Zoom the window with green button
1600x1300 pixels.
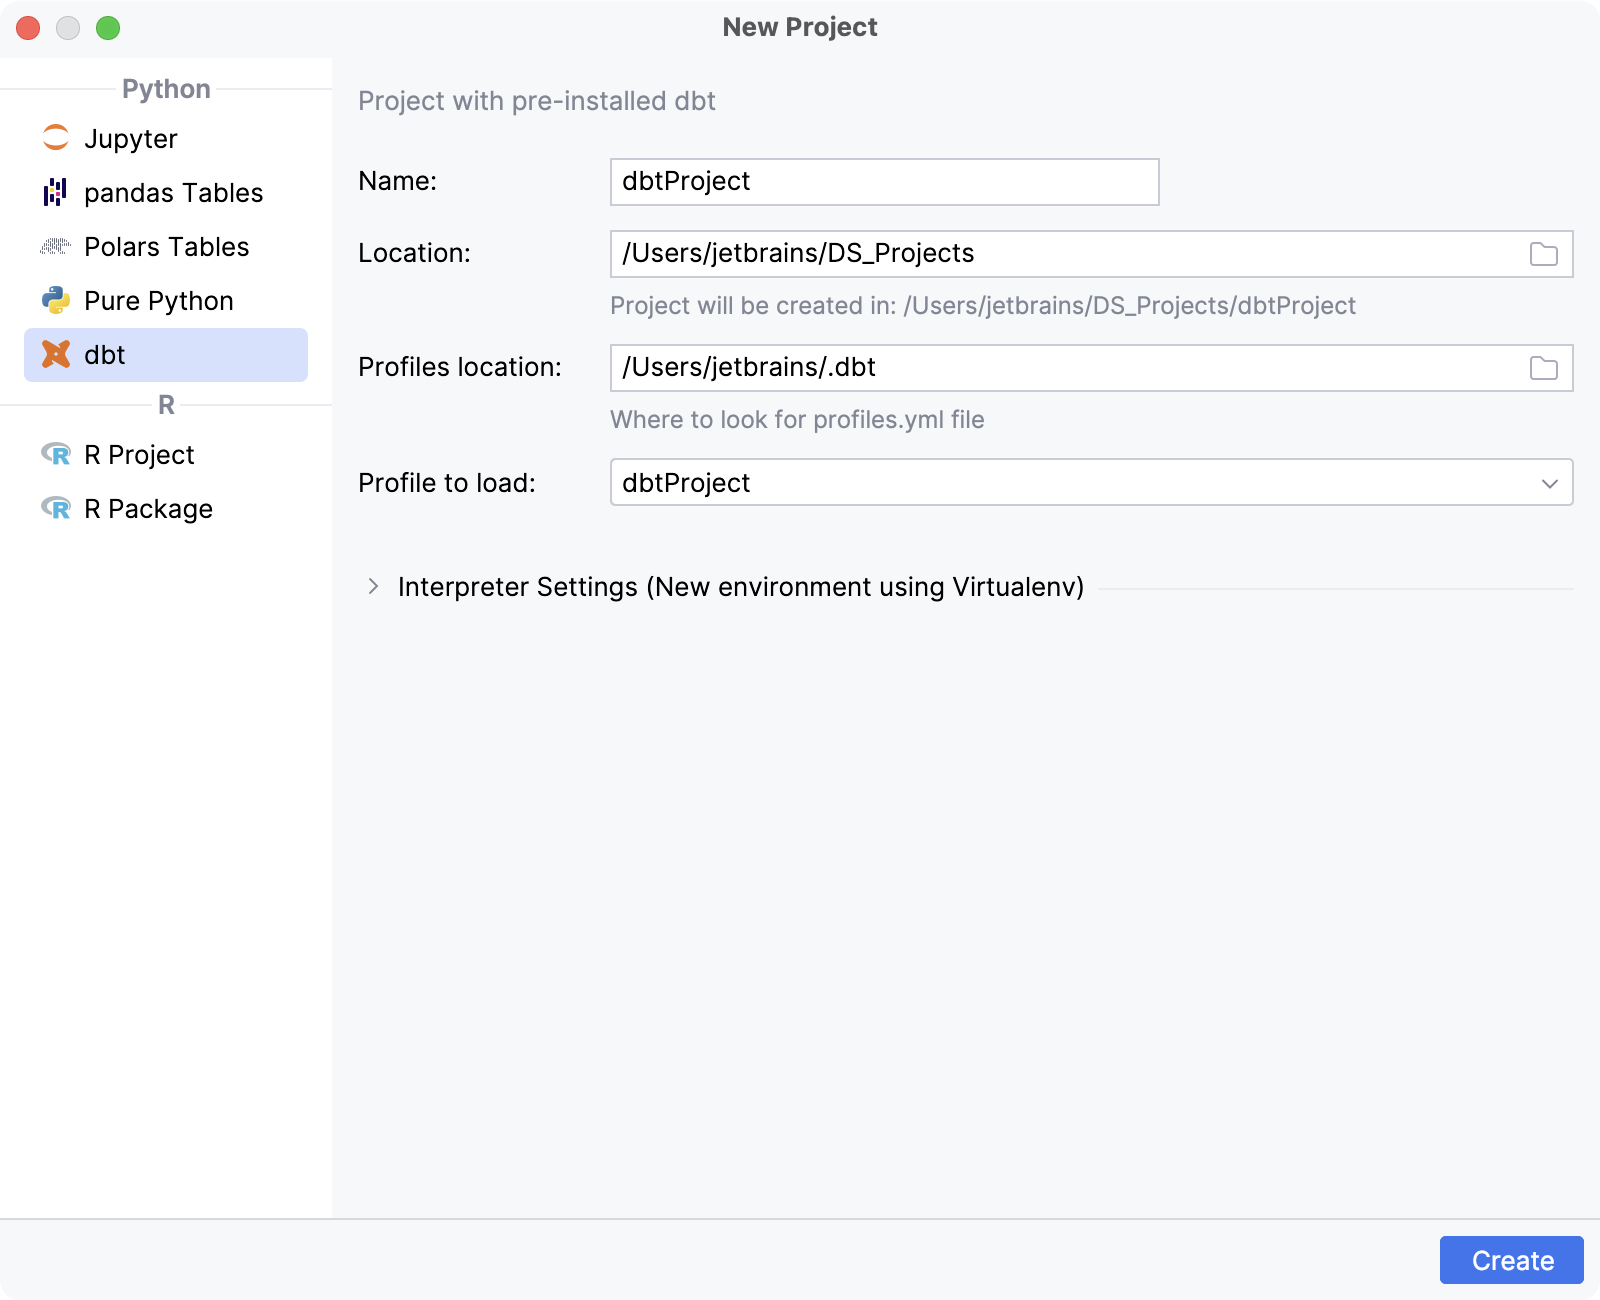point(108,28)
